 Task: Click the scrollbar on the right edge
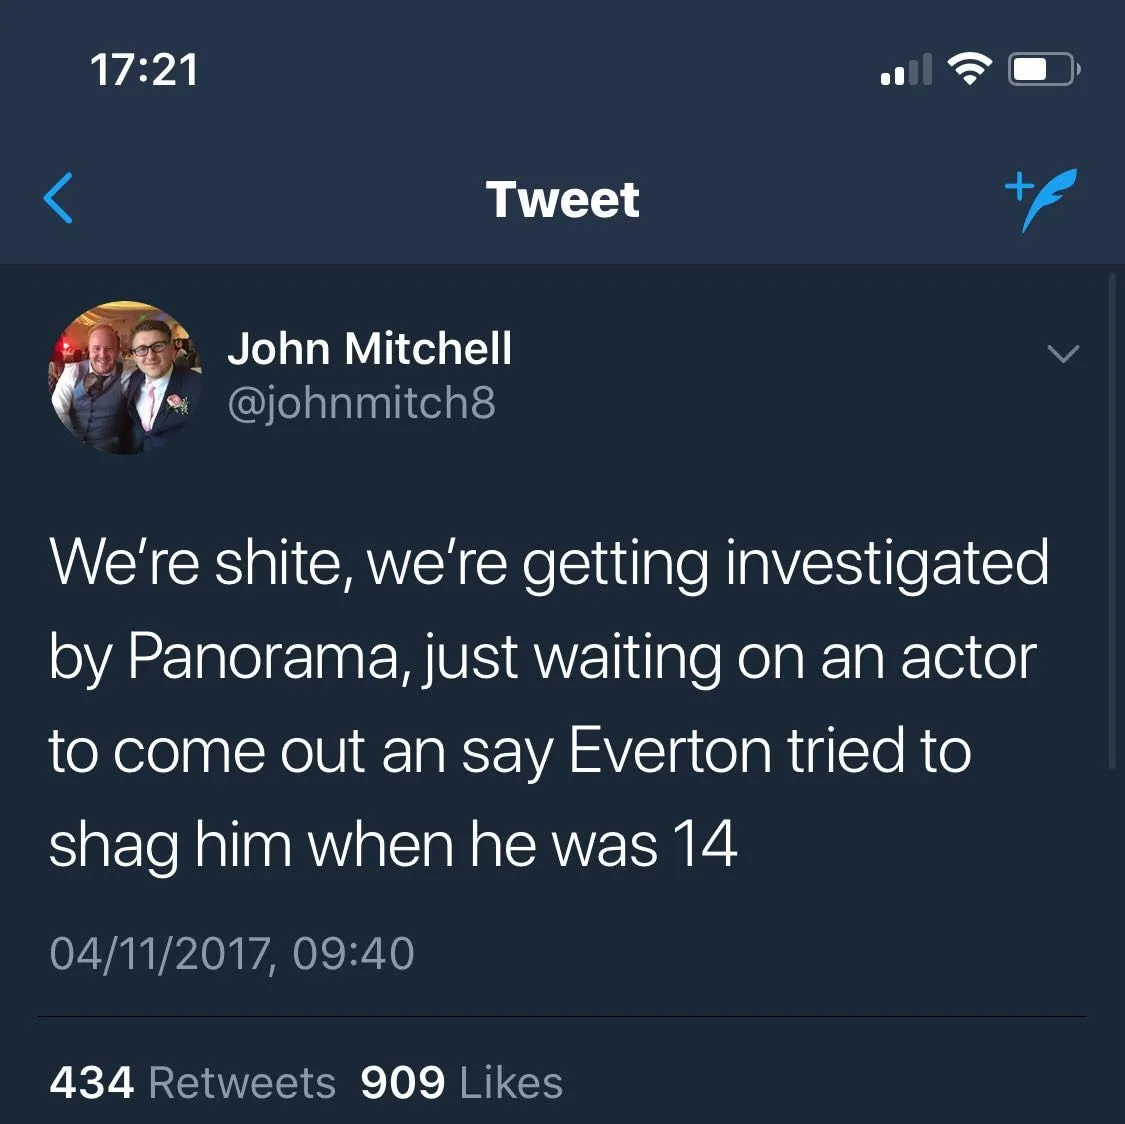coord(1112,520)
